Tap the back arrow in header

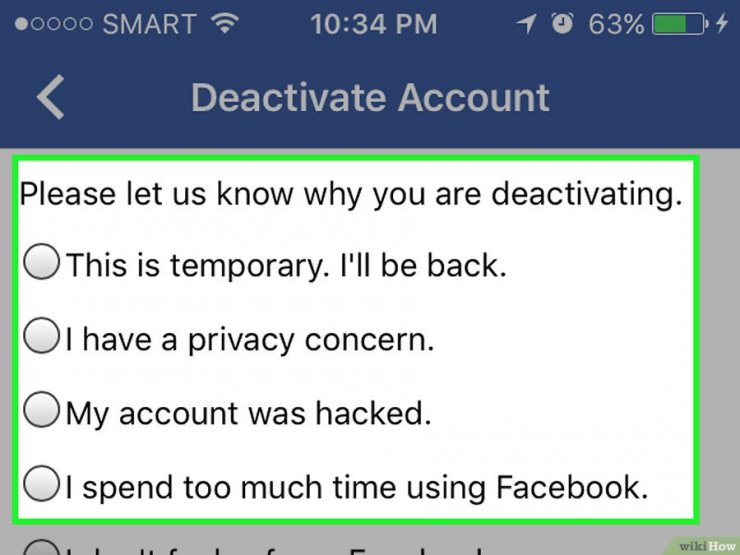pyautogui.click(x=50, y=97)
